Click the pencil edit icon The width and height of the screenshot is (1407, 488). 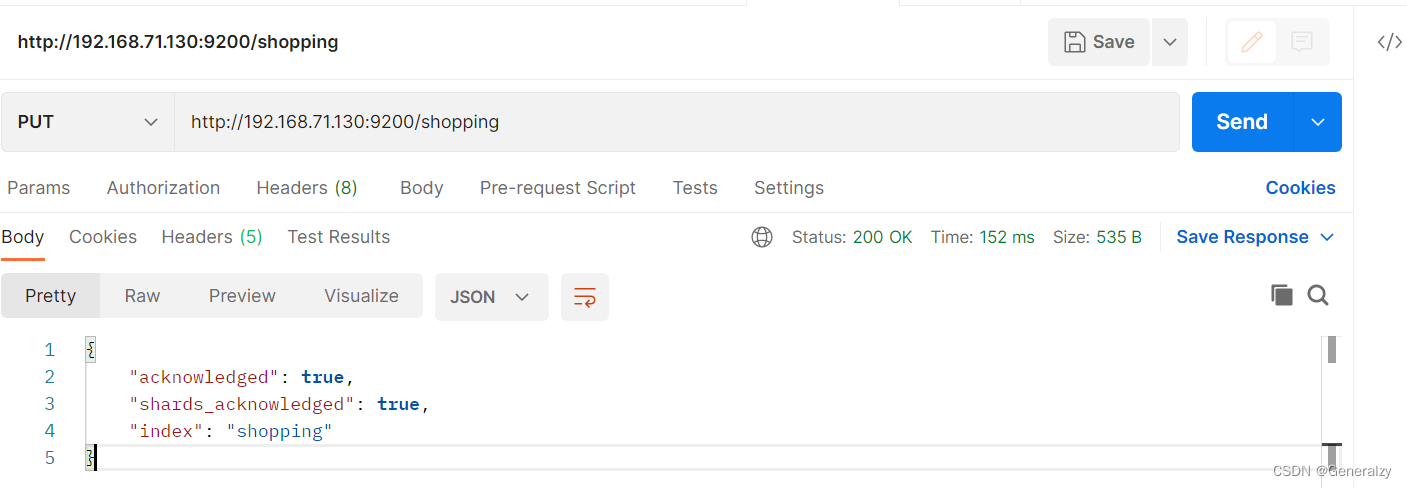coord(1251,42)
